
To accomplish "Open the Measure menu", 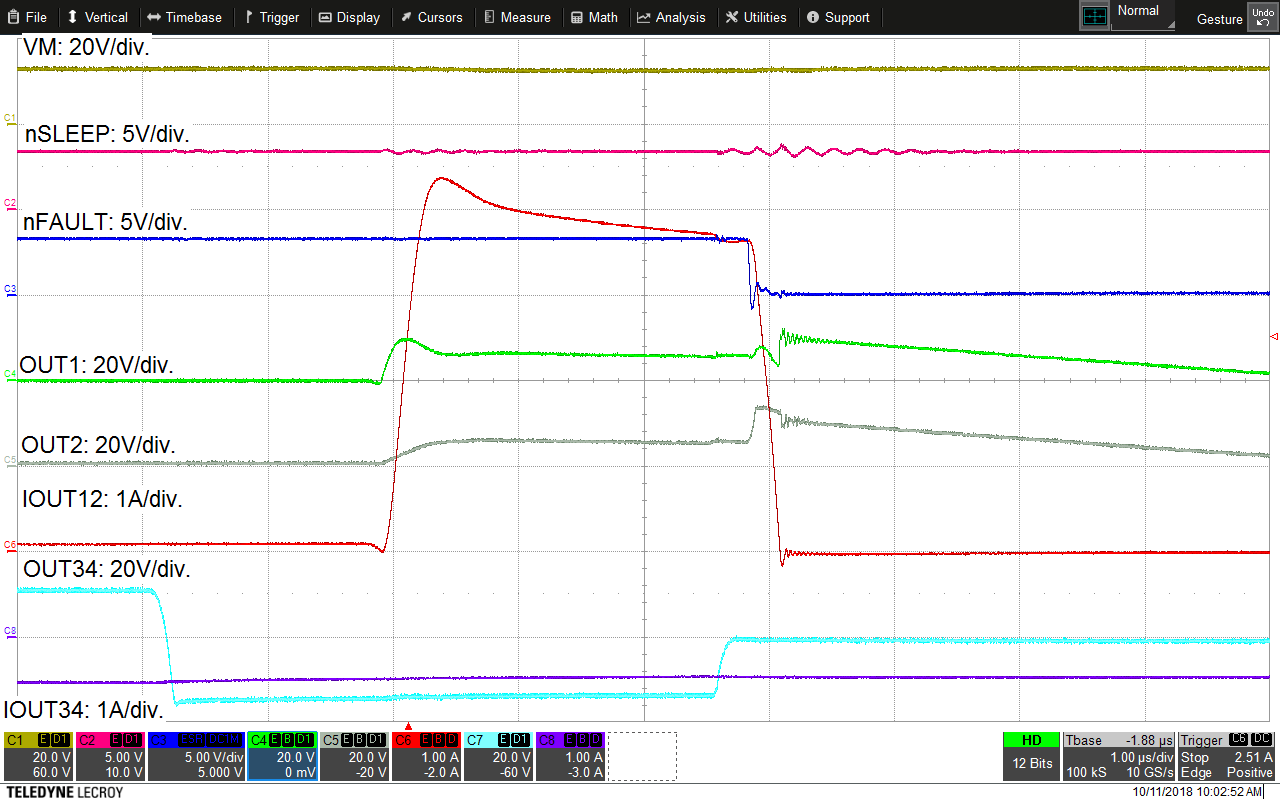I will 517,17.
